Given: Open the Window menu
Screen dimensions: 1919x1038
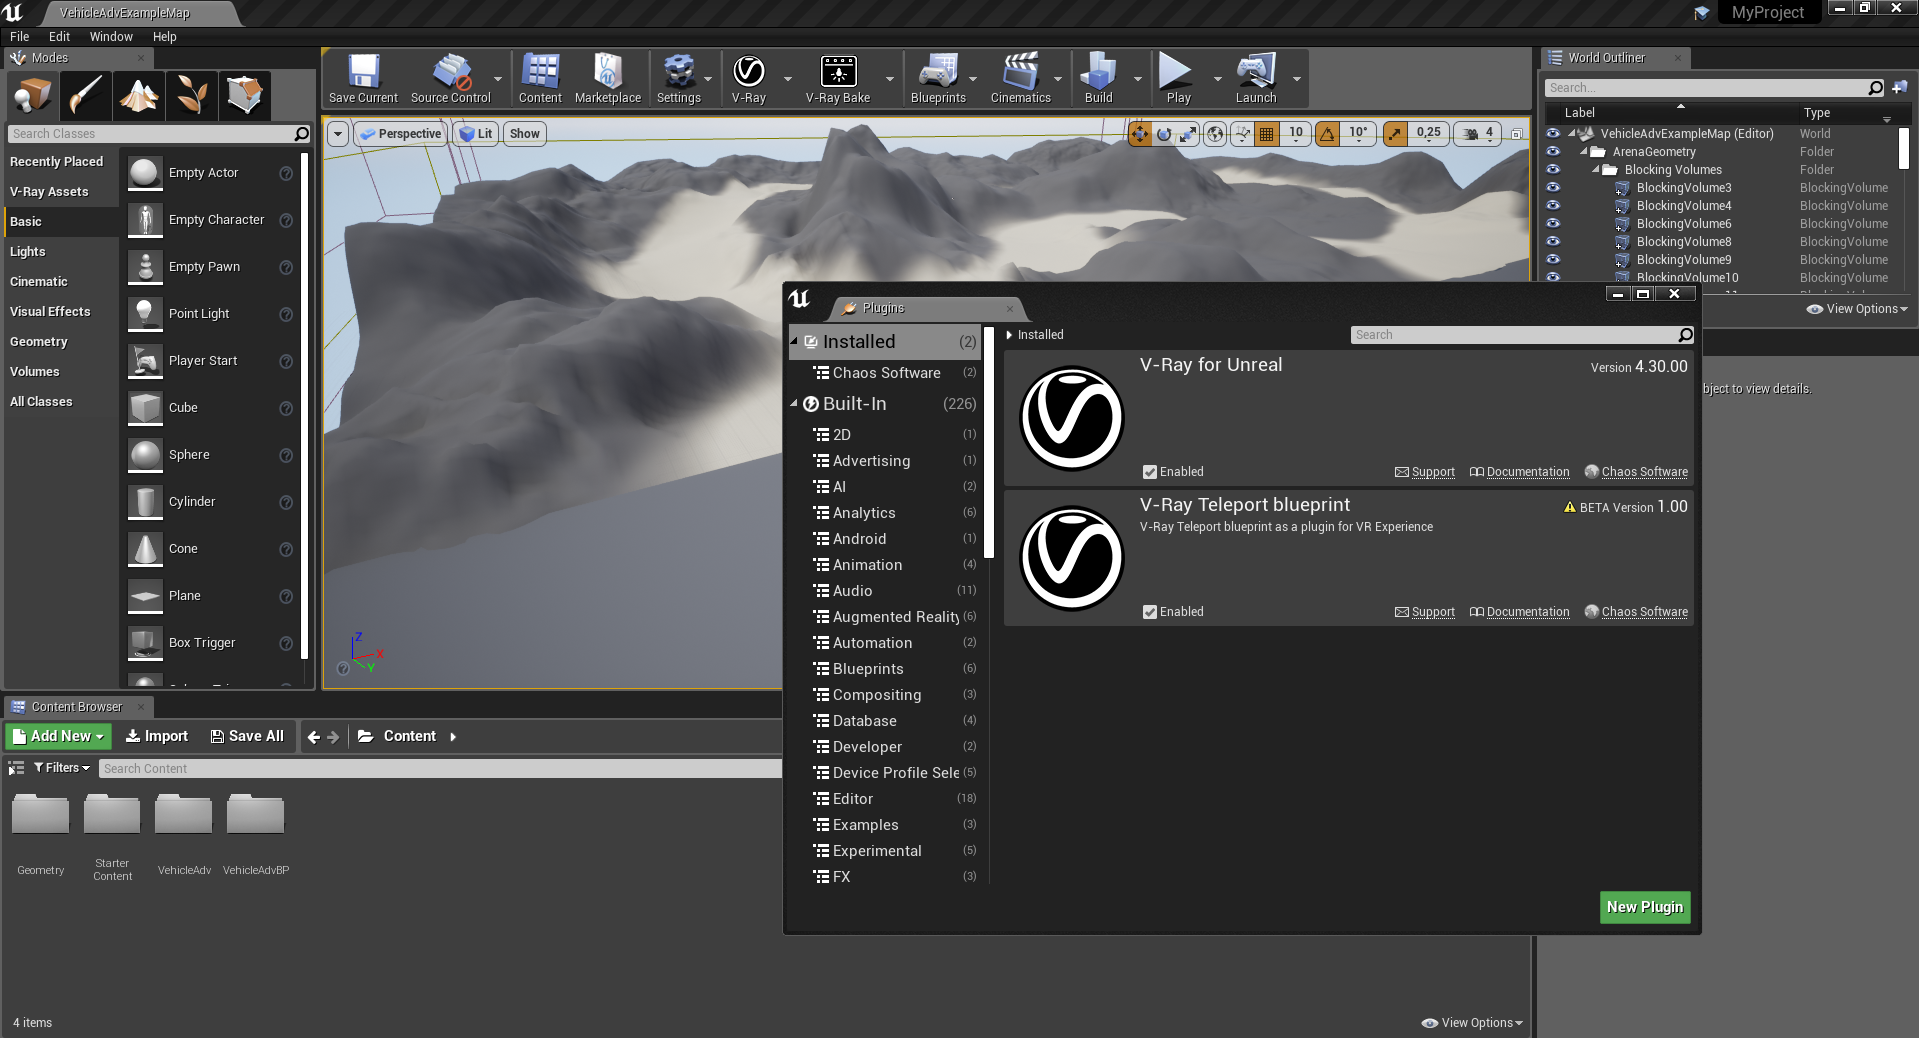Looking at the screenshot, I should [x=111, y=37].
